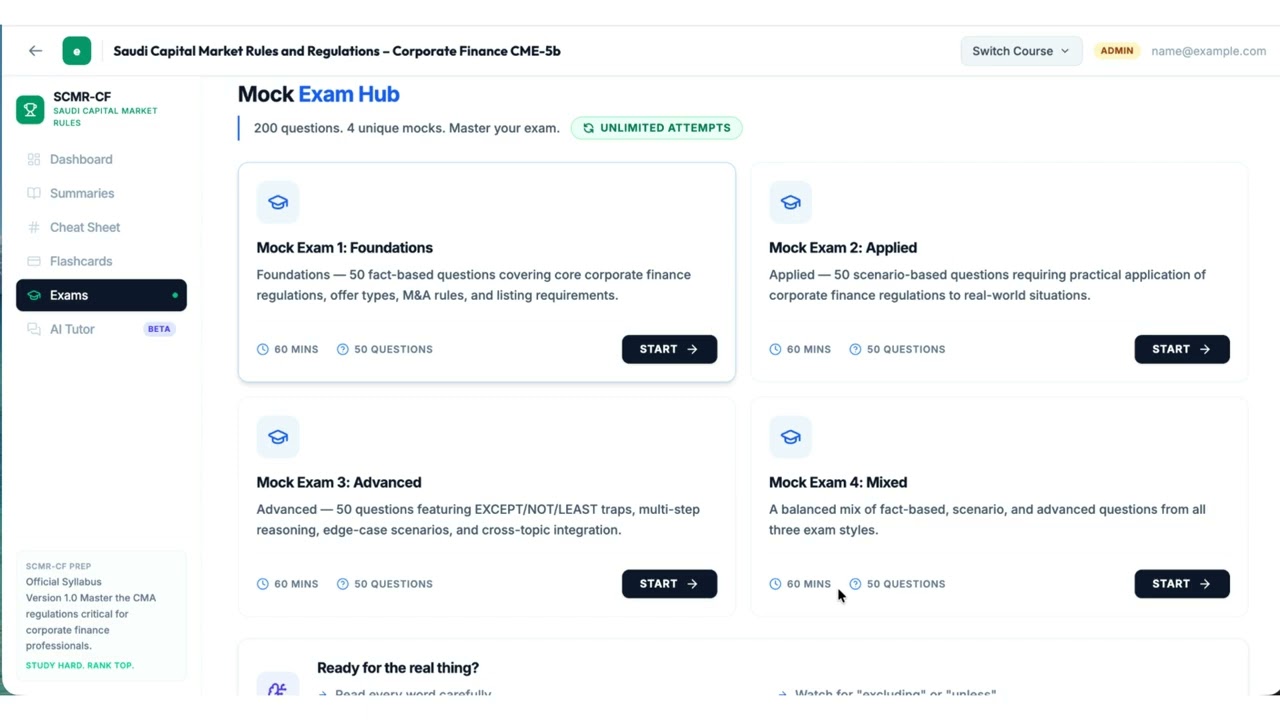
Task: Click the account email name@example.com
Action: point(1208,51)
